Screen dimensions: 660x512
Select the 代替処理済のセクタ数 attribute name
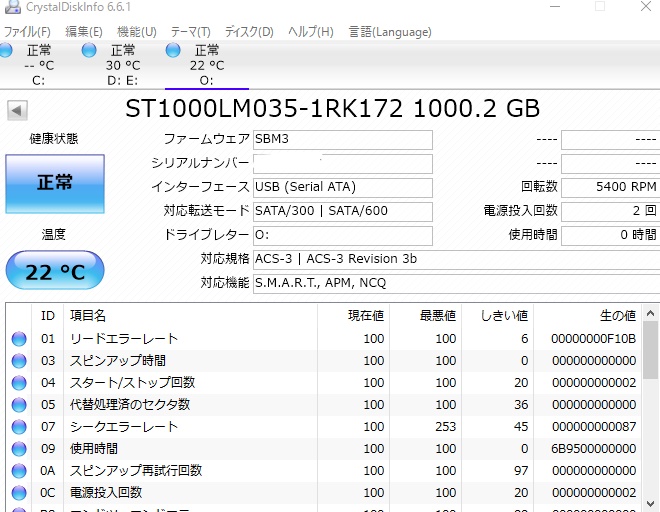pyautogui.click(x=130, y=405)
